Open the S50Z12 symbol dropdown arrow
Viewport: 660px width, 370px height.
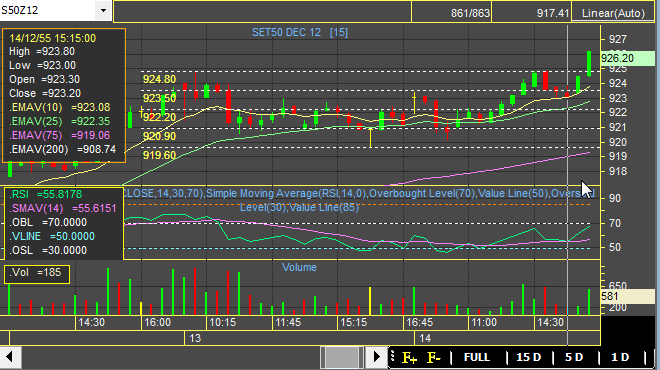coord(103,11)
